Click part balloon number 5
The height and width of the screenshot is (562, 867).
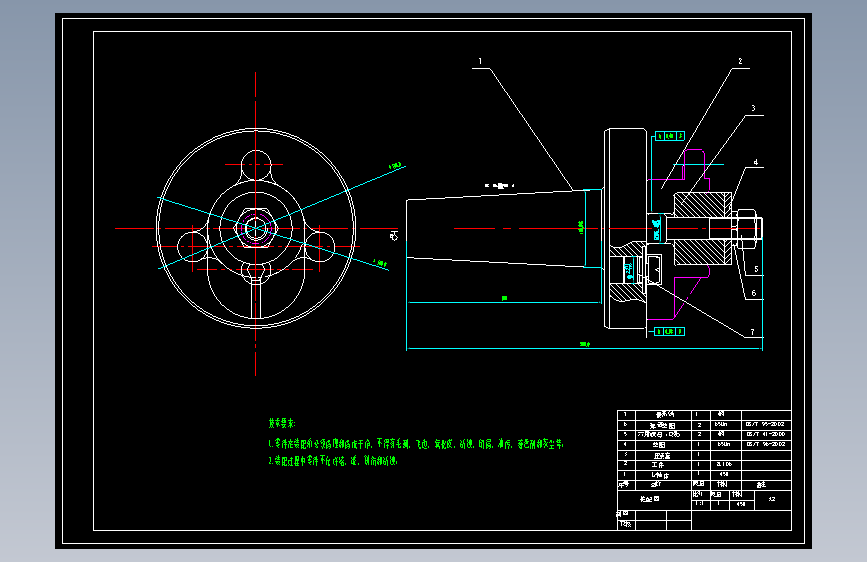[x=756, y=269]
